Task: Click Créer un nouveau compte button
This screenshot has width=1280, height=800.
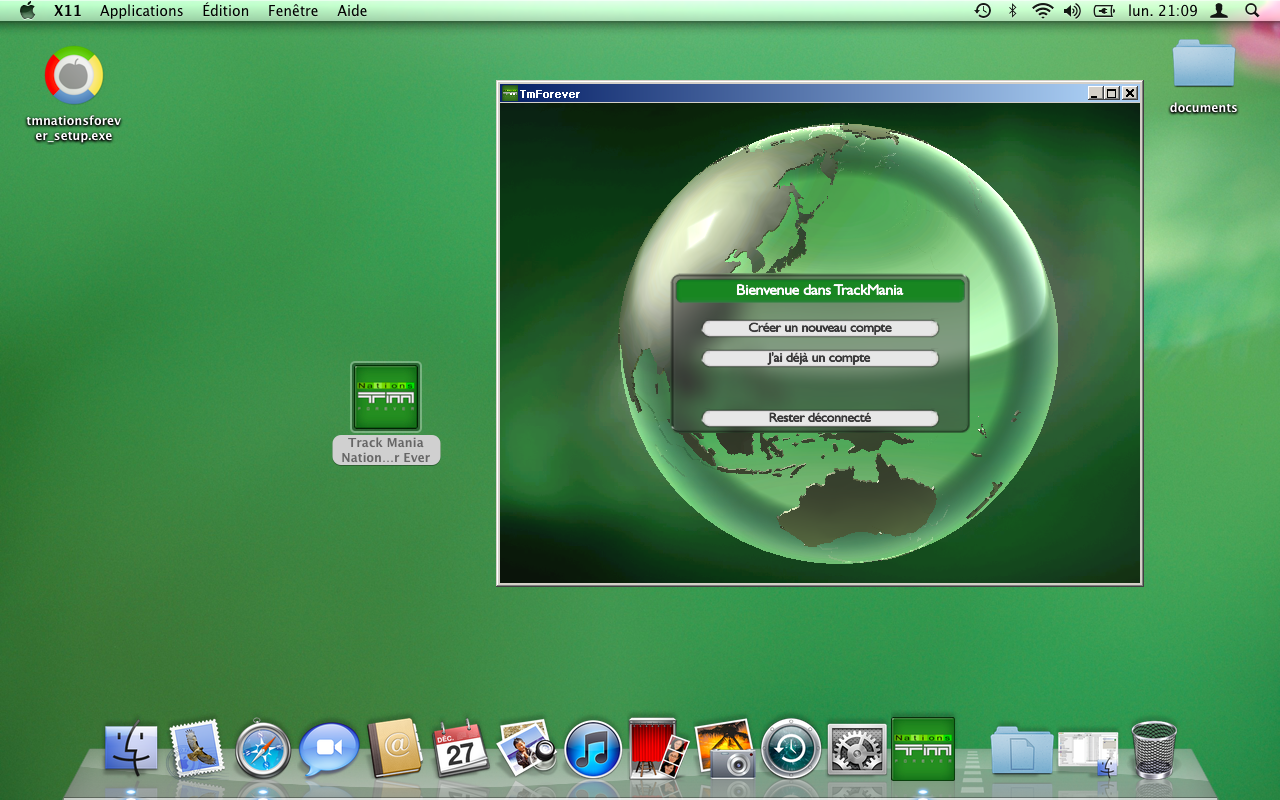Action: point(820,328)
